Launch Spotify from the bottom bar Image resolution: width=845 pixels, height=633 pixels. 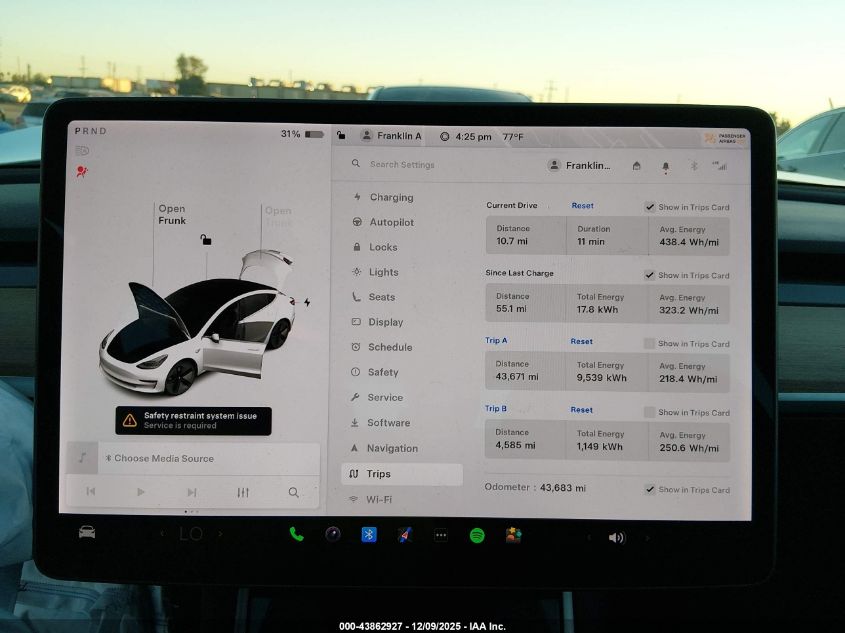(477, 535)
